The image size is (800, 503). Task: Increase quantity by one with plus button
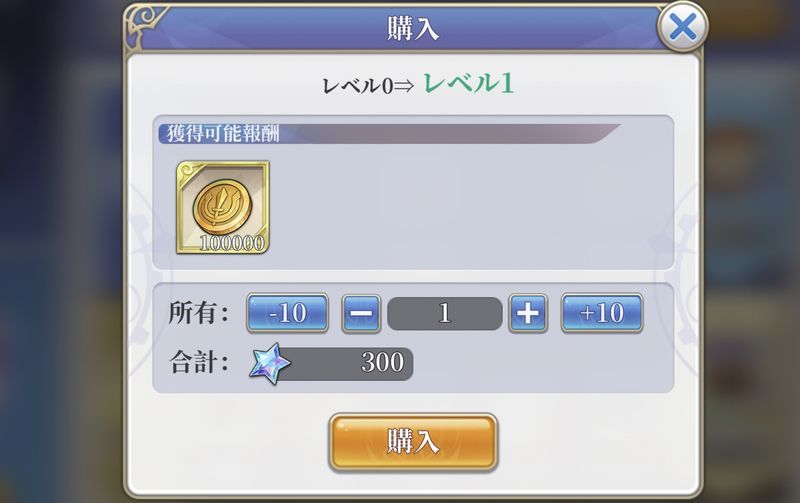(x=528, y=313)
